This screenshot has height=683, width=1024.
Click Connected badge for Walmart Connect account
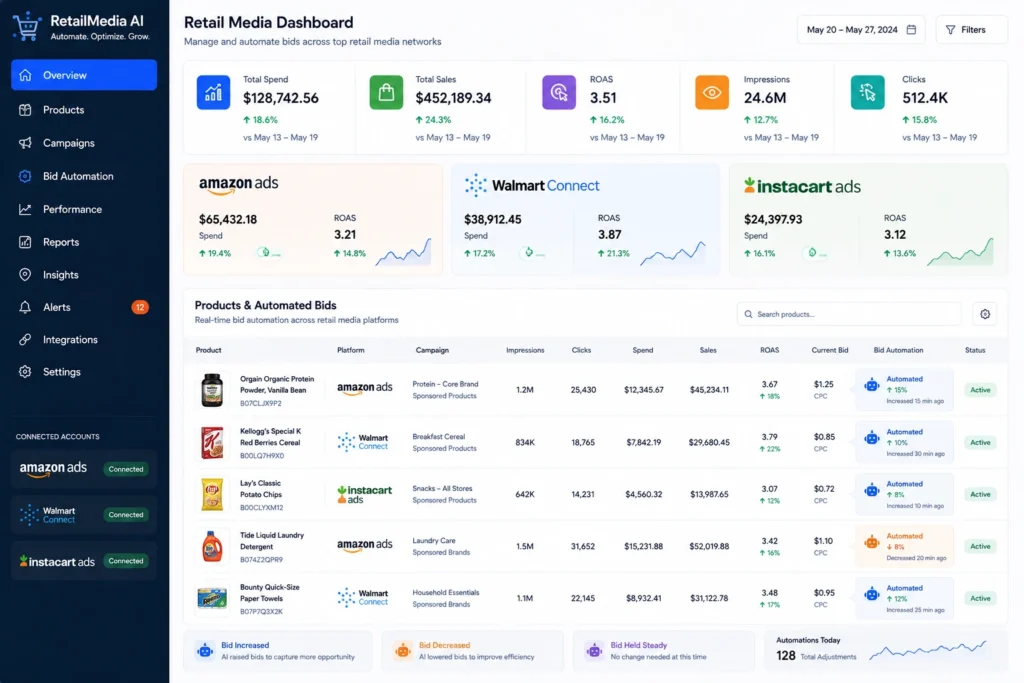click(x=126, y=515)
